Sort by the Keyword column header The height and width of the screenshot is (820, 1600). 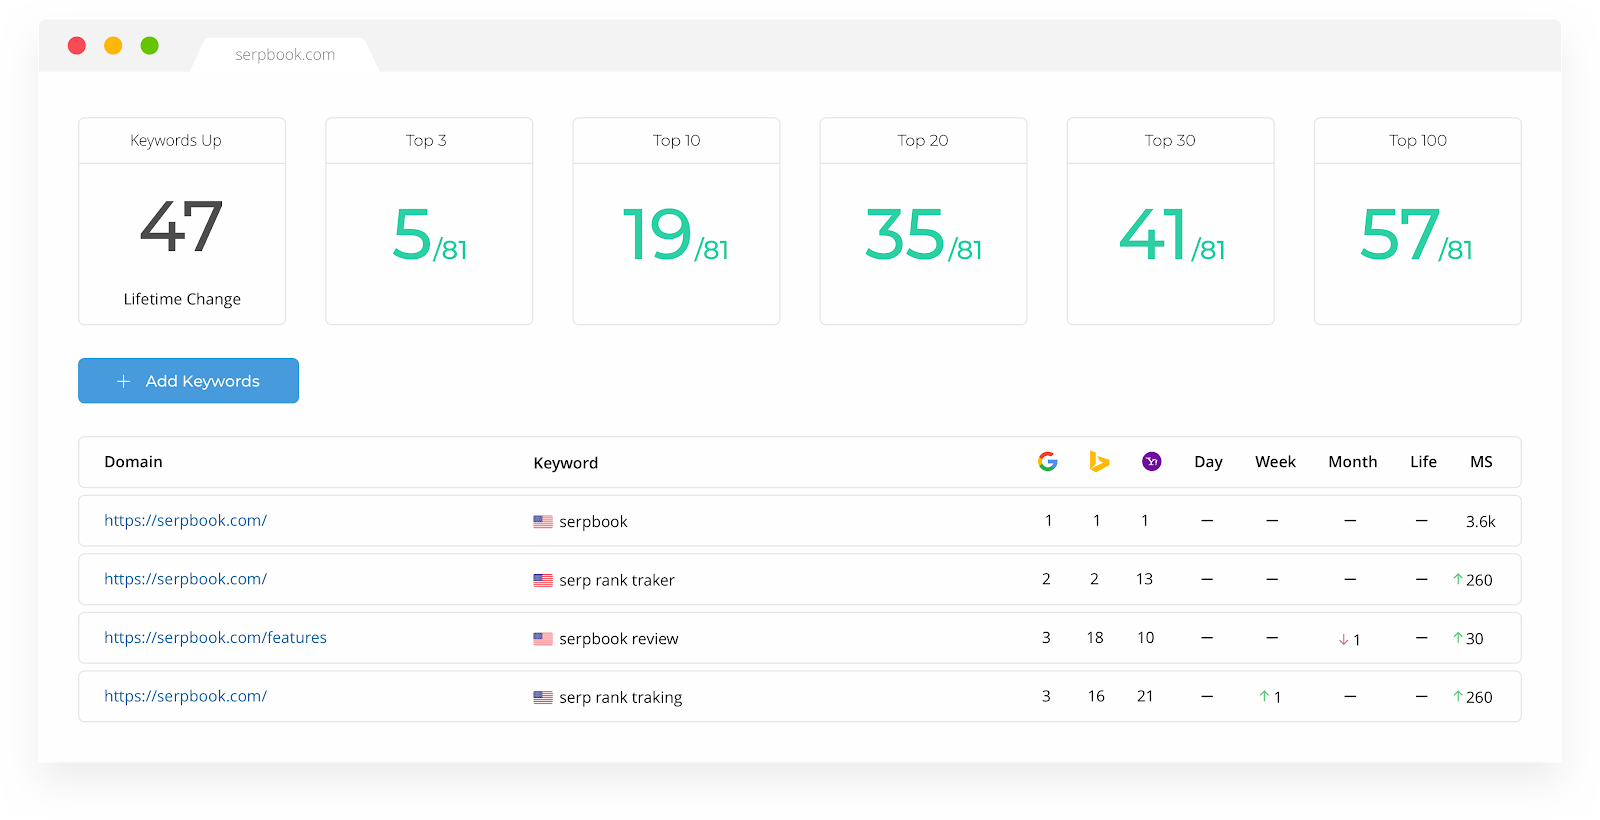click(566, 463)
